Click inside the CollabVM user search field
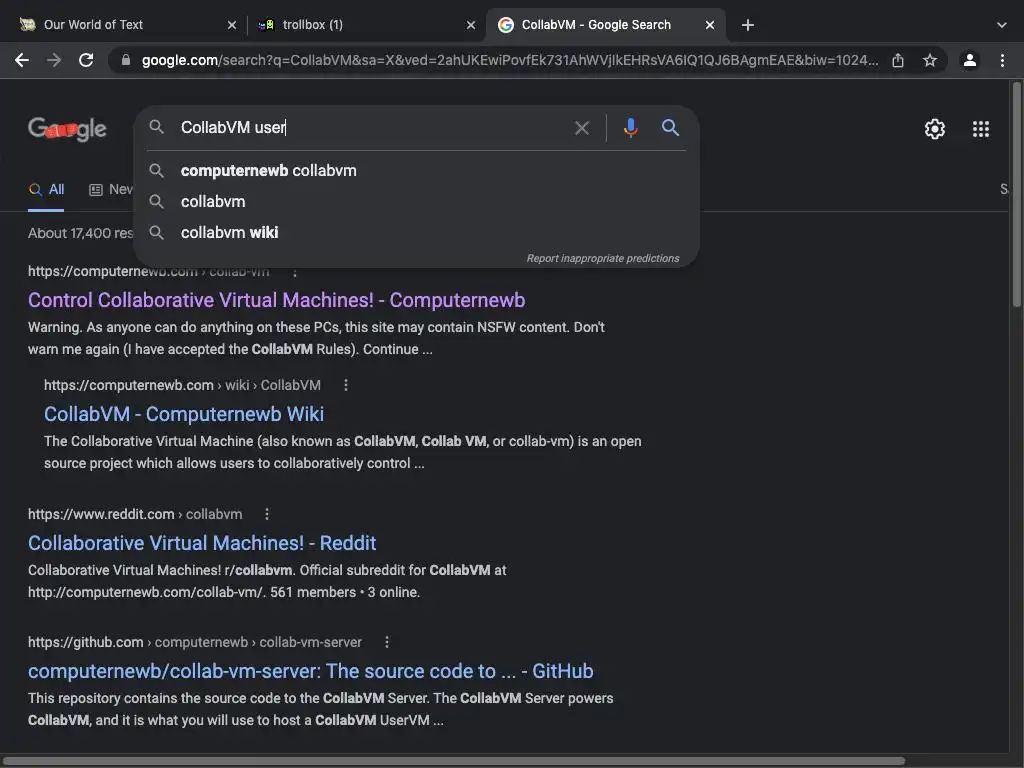This screenshot has width=1024, height=768. (372, 127)
